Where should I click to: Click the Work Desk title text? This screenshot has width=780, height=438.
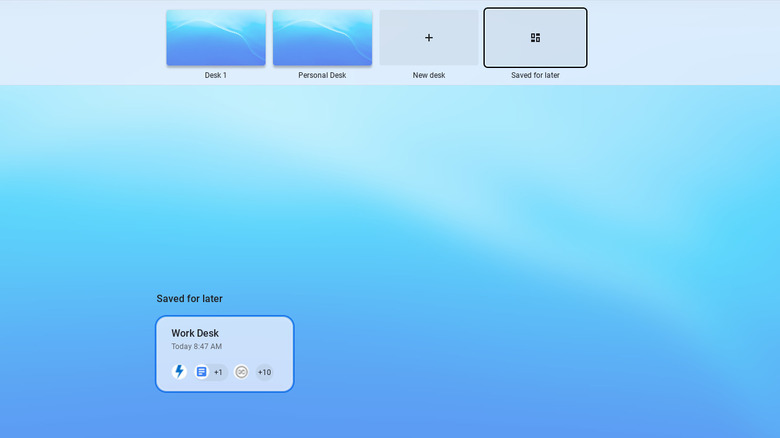pyautogui.click(x=195, y=333)
